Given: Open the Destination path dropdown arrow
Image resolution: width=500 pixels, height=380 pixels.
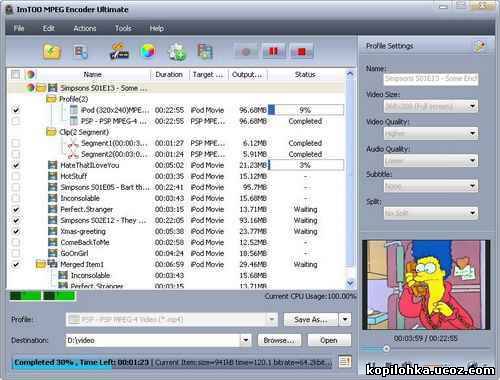Looking at the screenshot, I should (x=246, y=340).
